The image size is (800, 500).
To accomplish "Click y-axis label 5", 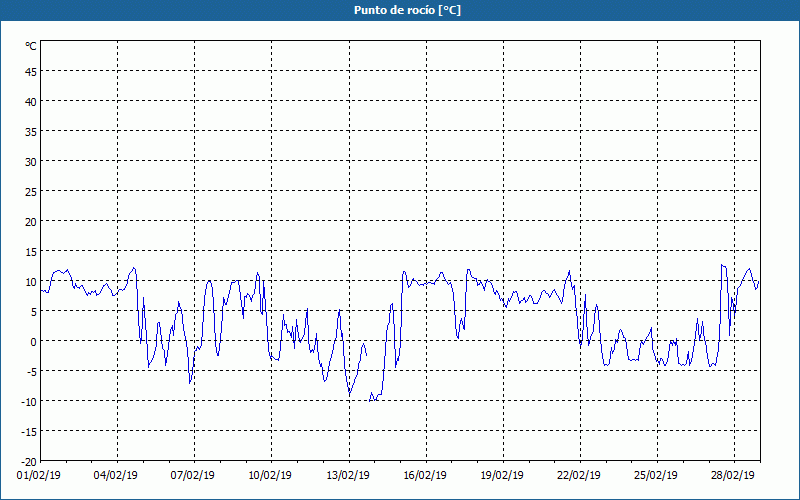I will click(x=34, y=312).
